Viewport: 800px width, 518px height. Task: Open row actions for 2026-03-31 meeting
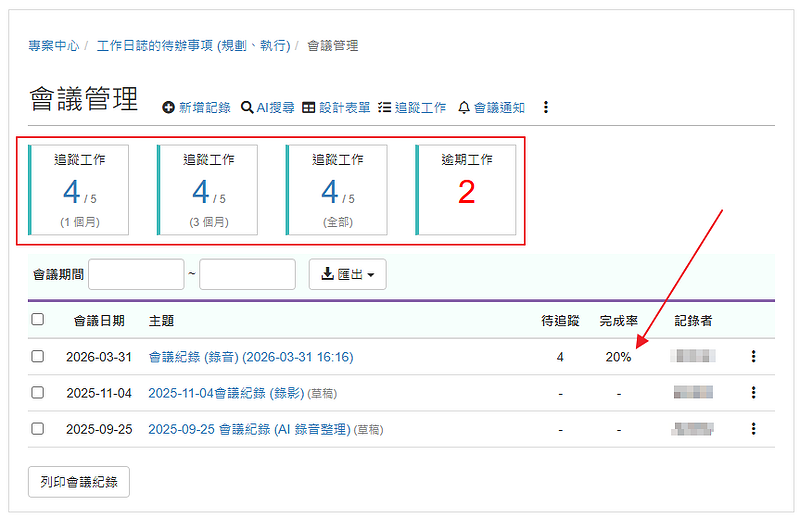(753, 357)
